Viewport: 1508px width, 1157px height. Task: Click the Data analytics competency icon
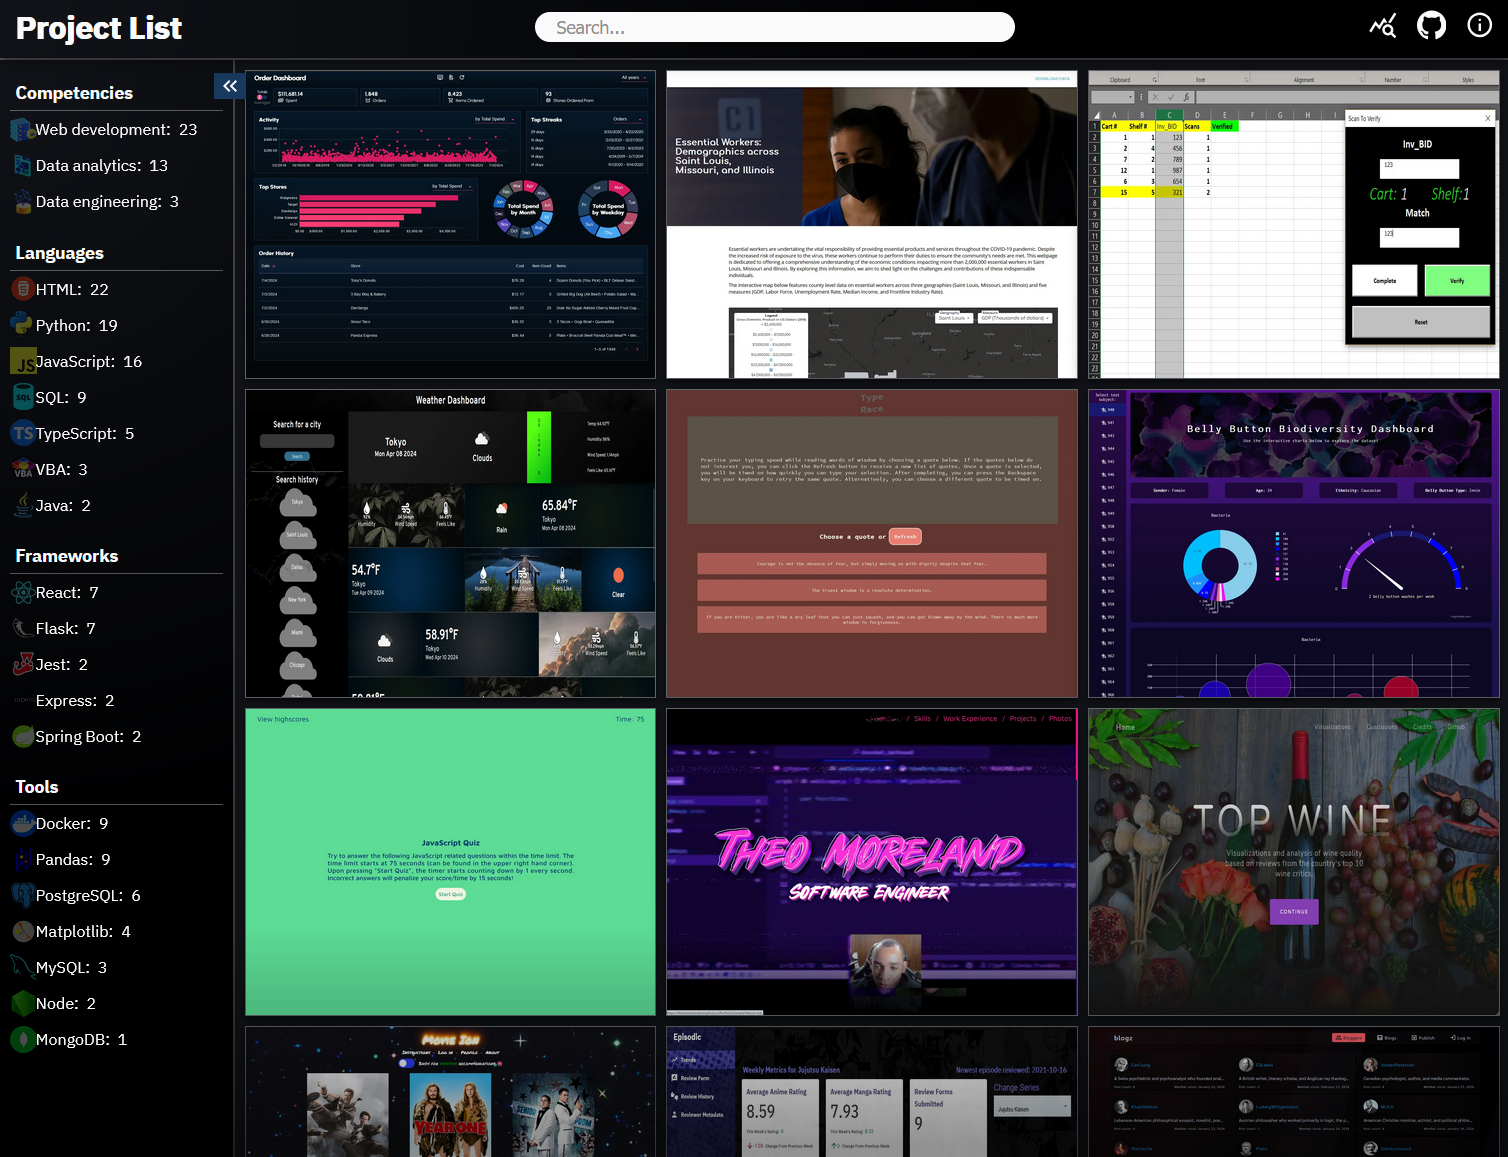point(23,166)
